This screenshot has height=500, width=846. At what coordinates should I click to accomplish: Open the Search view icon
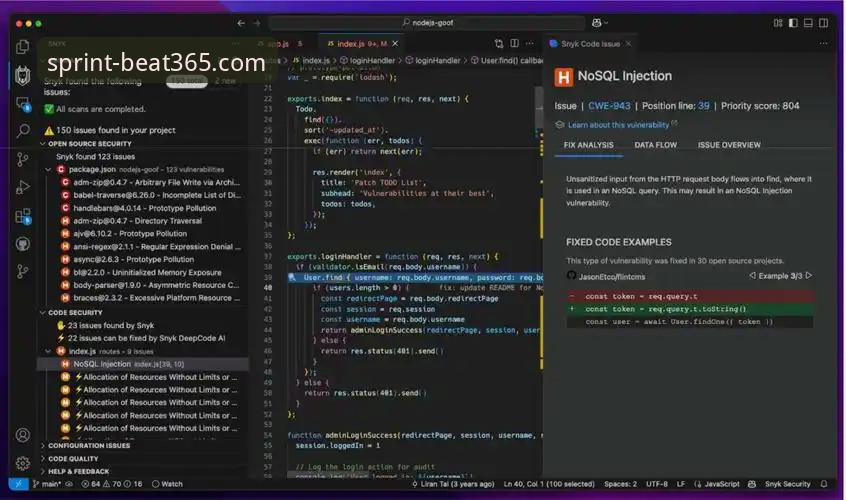tap(23, 131)
